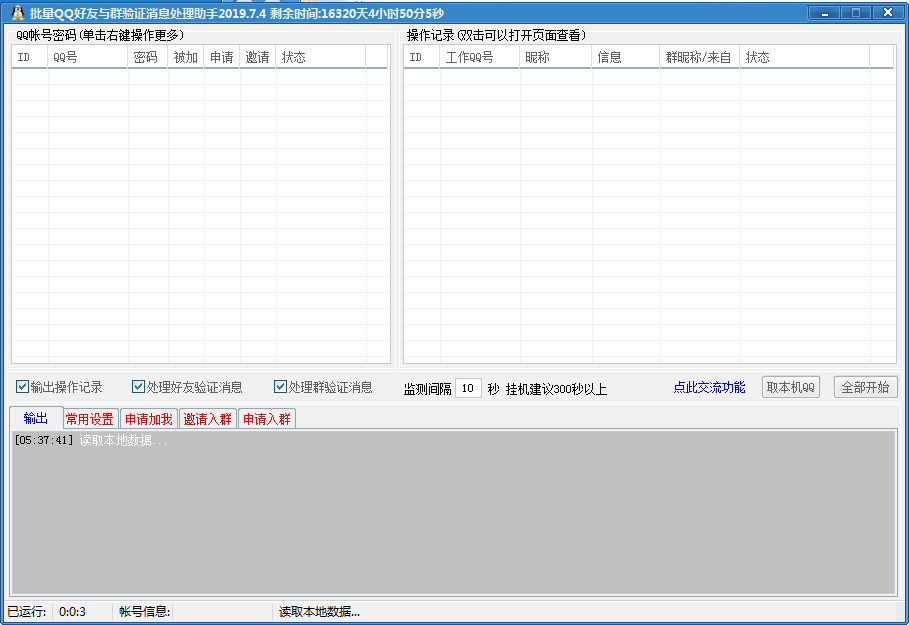The image size is (909, 625).
Task: Click the ID header in QQ帐号密码 list
Action: [x=30, y=57]
